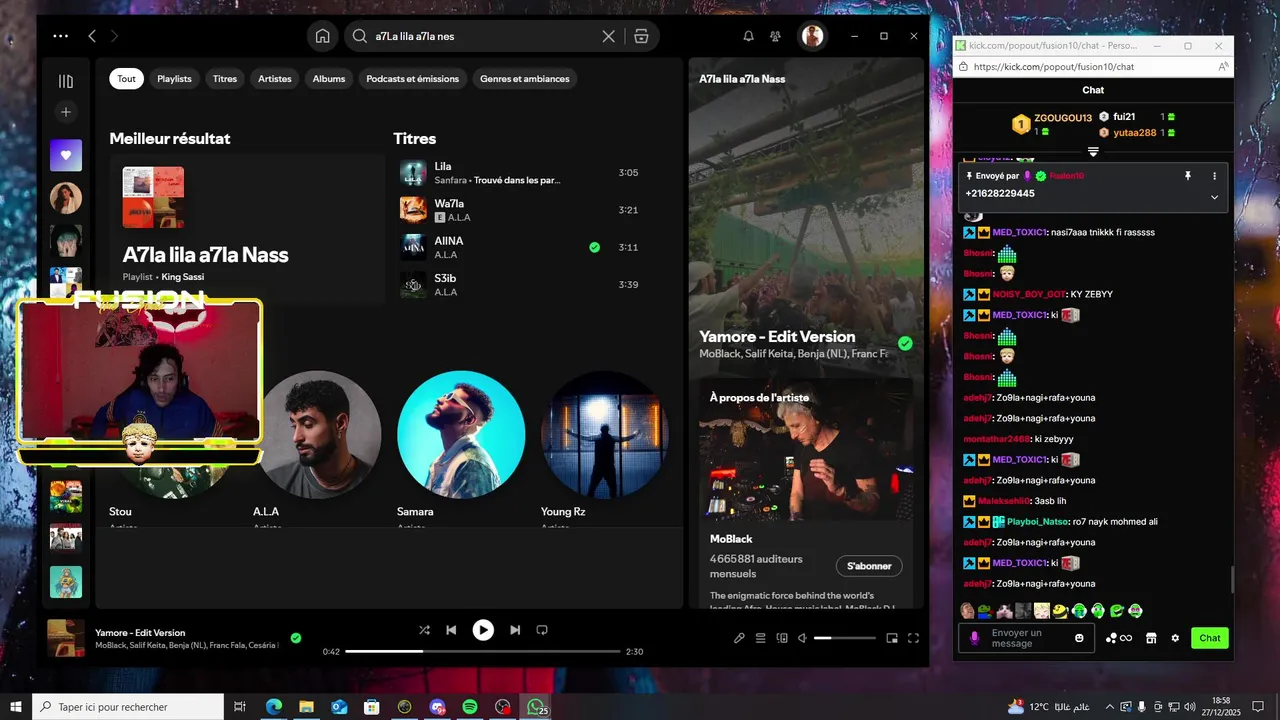The image size is (1280, 720).
Task: Expand the pinned message chevron
Action: (1215, 197)
